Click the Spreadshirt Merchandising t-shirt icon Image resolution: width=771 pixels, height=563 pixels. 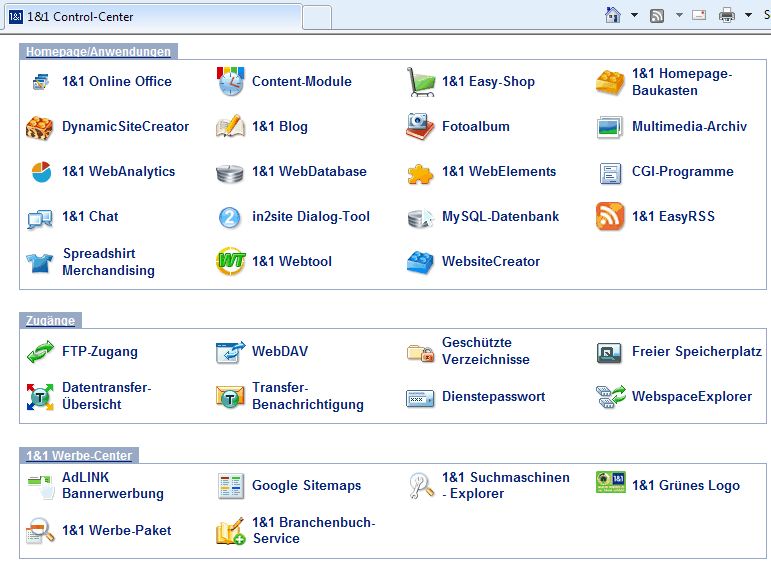tap(40, 262)
